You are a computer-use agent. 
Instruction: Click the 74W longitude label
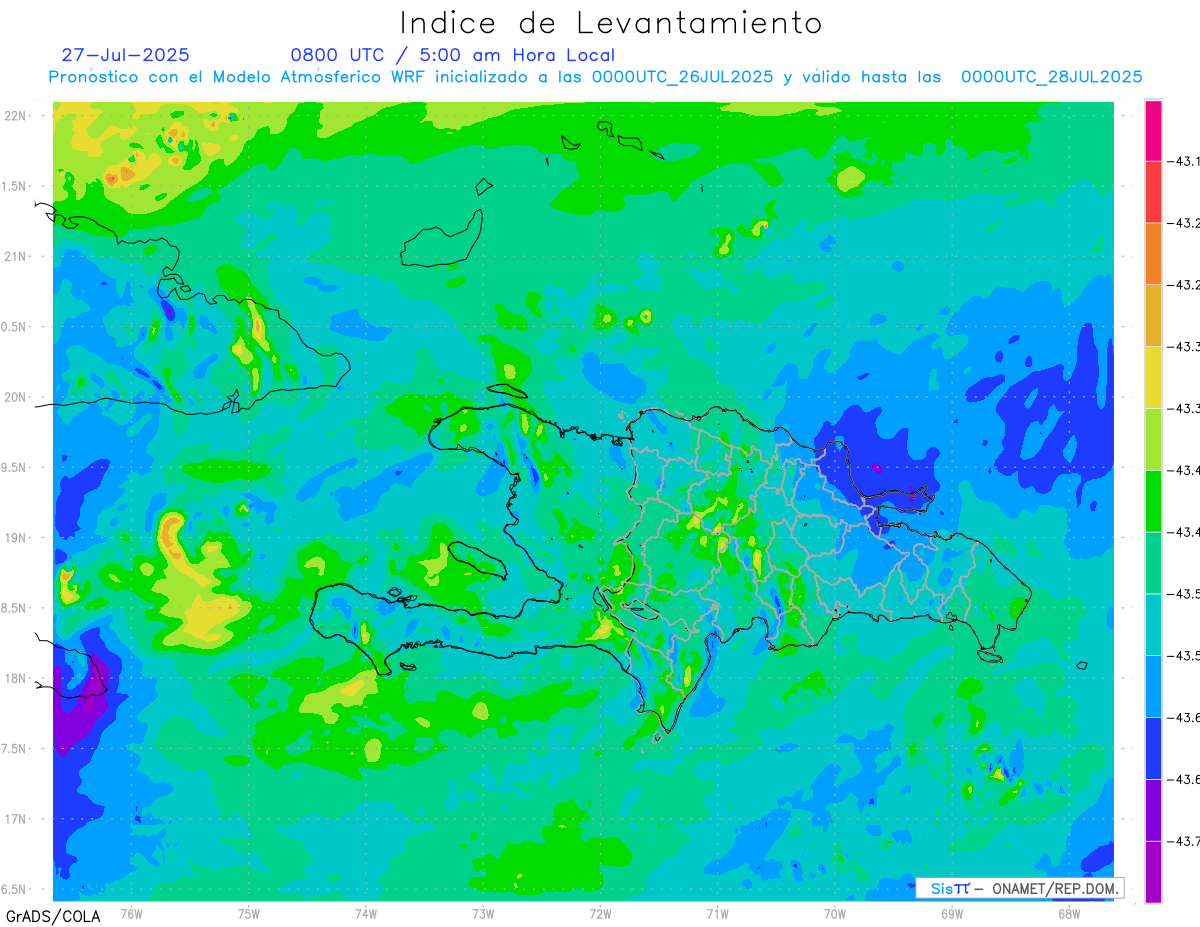pos(366,913)
